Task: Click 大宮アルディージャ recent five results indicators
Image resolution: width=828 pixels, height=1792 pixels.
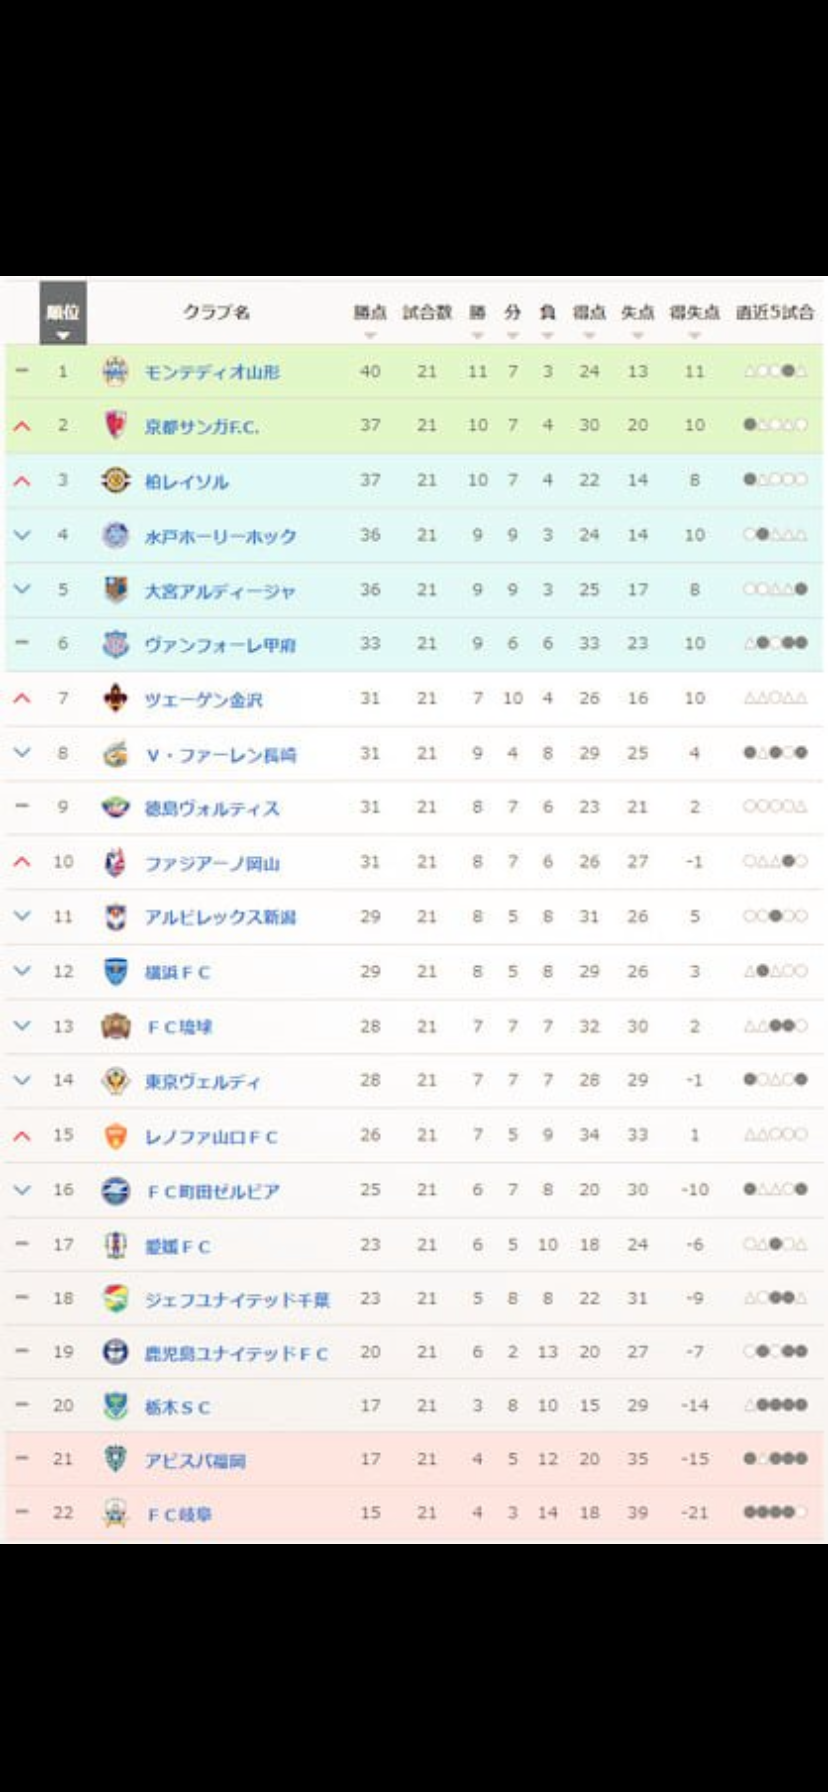Action: coord(775,589)
